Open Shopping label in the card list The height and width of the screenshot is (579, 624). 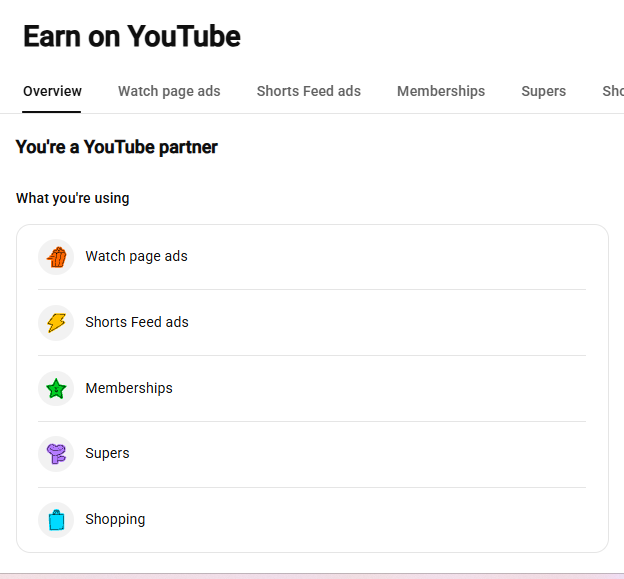[x=115, y=519]
